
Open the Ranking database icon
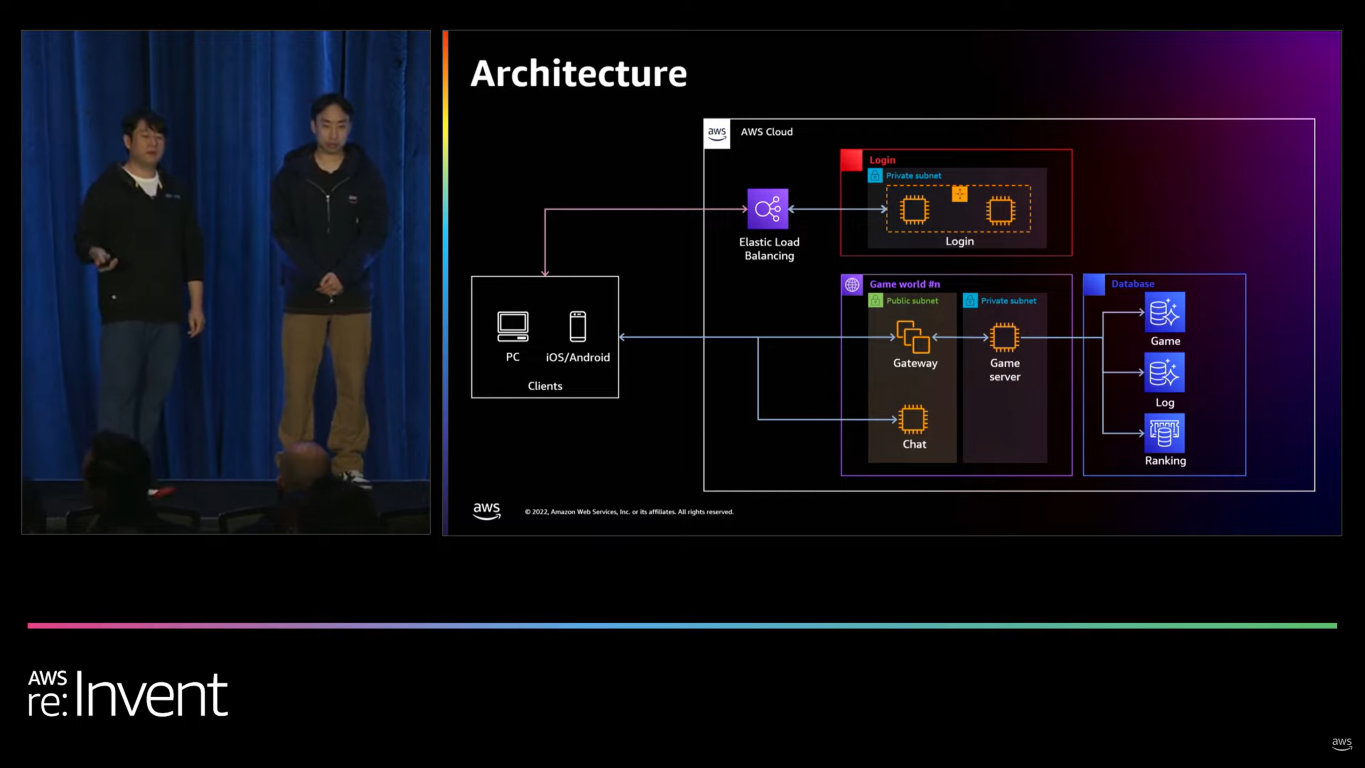pos(1164,433)
